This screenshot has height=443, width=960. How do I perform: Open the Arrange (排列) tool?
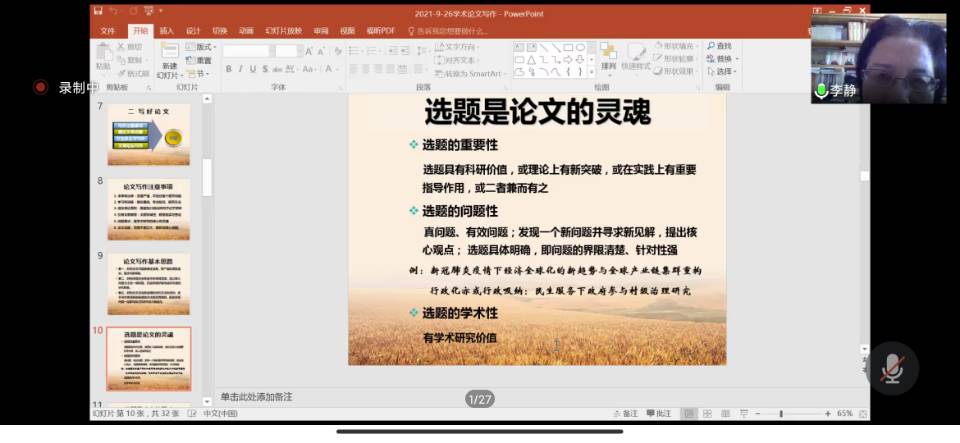coord(608,58)
